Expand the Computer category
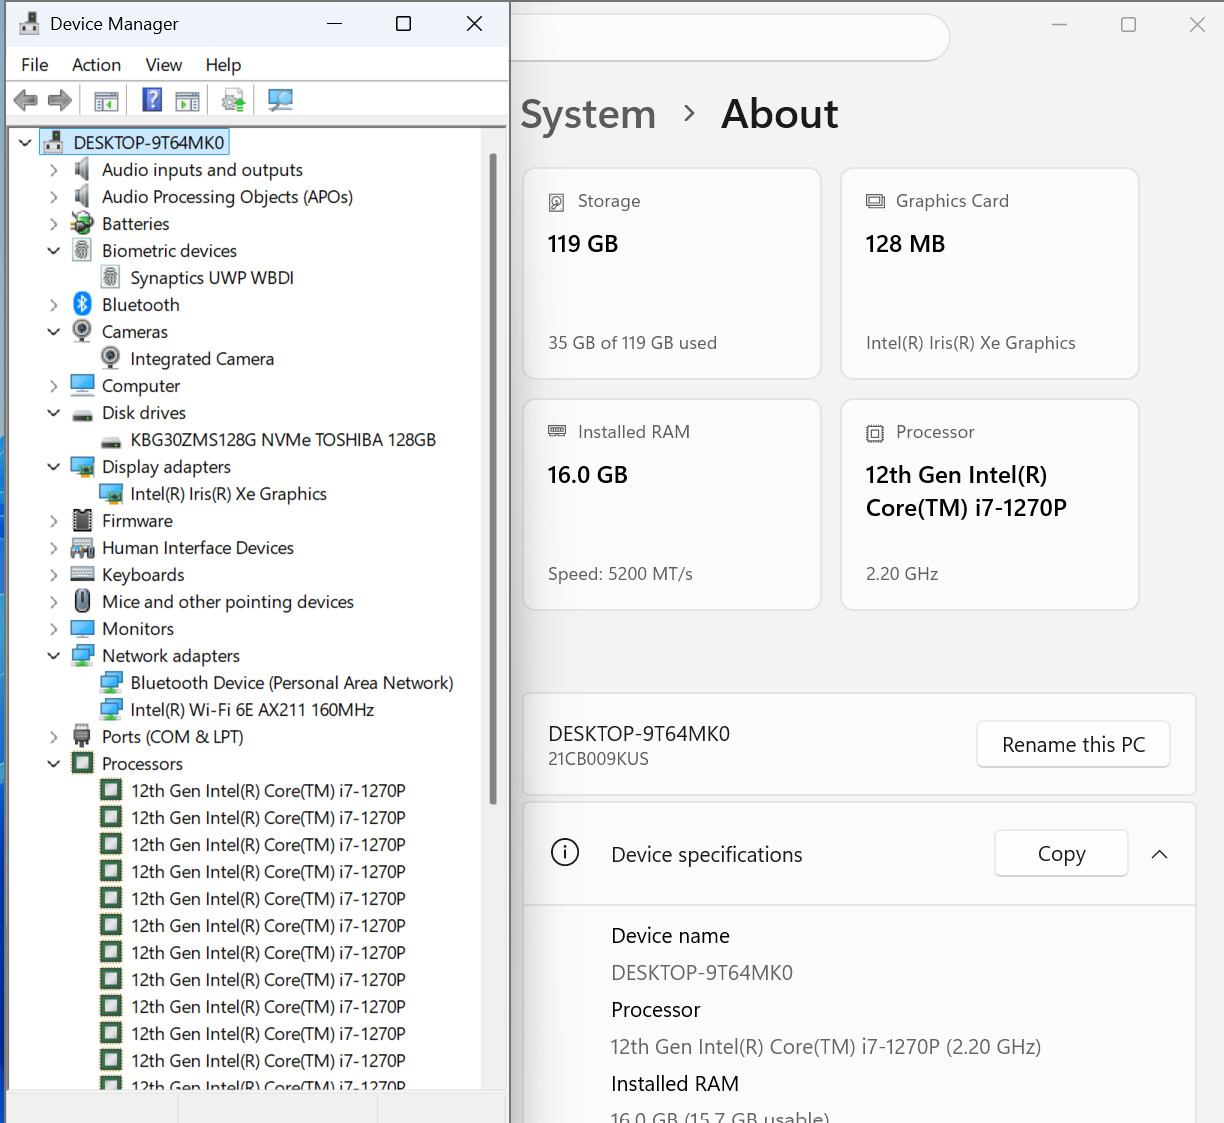Viewport: 1224px width, 1123px height. click(x=54, y=386)
